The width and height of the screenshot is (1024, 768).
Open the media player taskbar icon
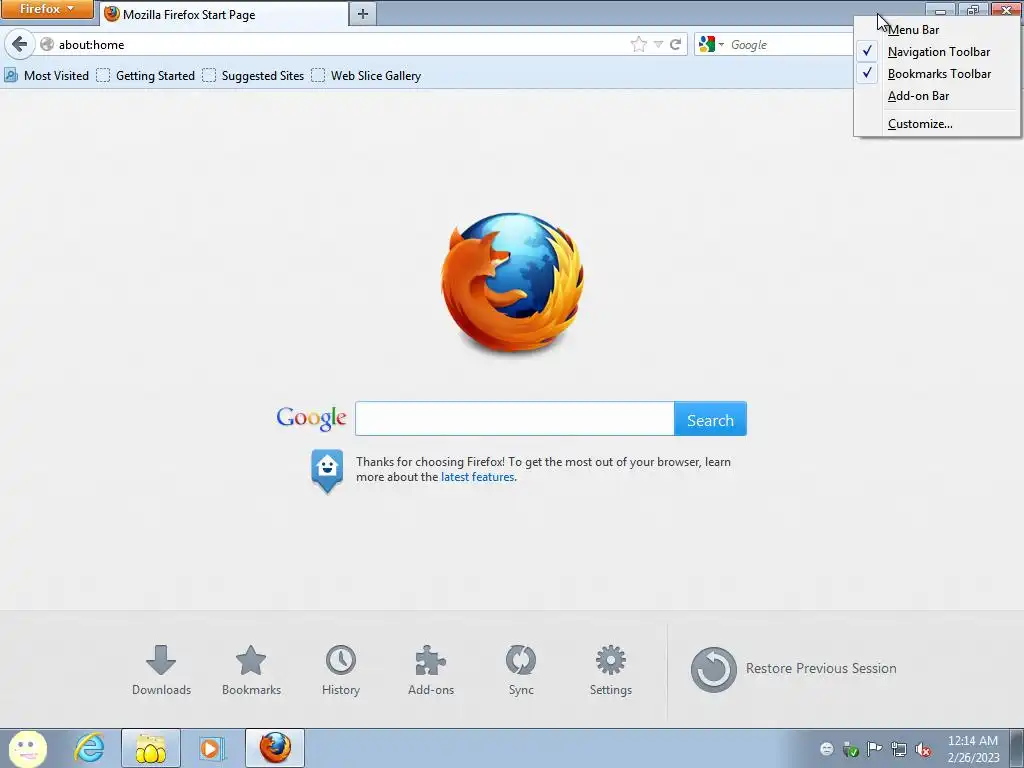click(x=212, y=748)
